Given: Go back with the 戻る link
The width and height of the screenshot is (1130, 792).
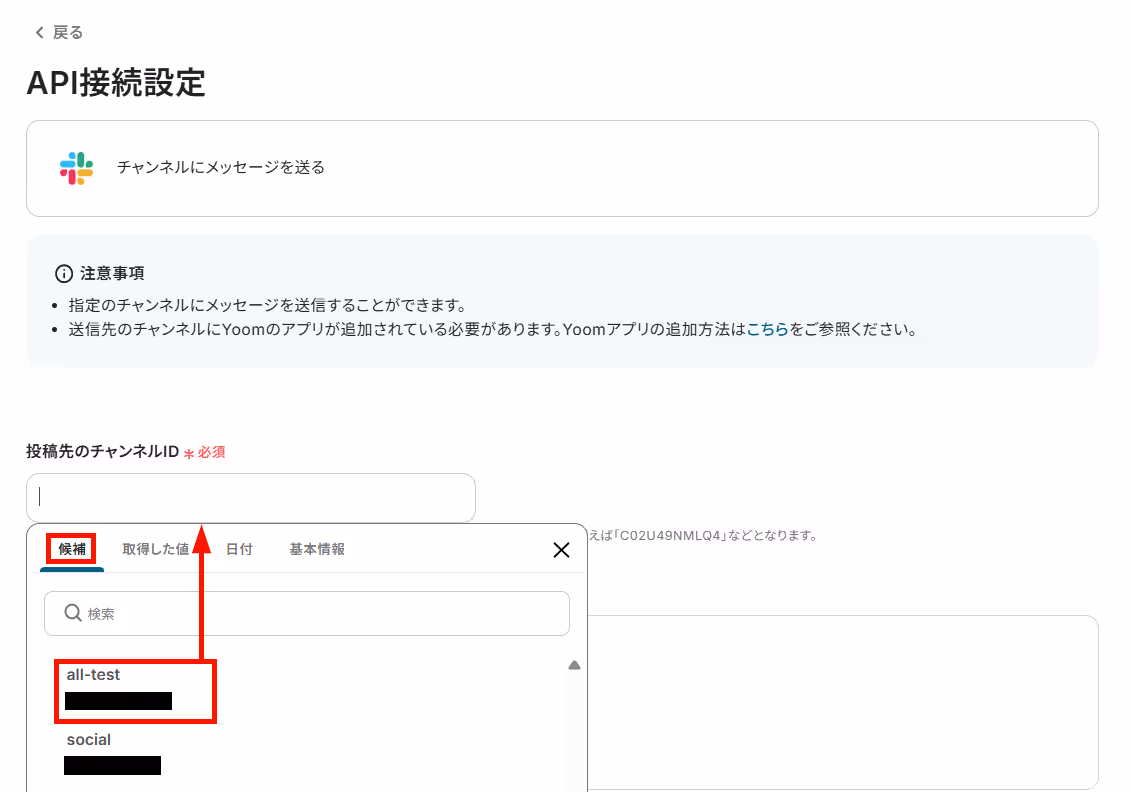Looking at the screenshot, I should click(59, 32).
